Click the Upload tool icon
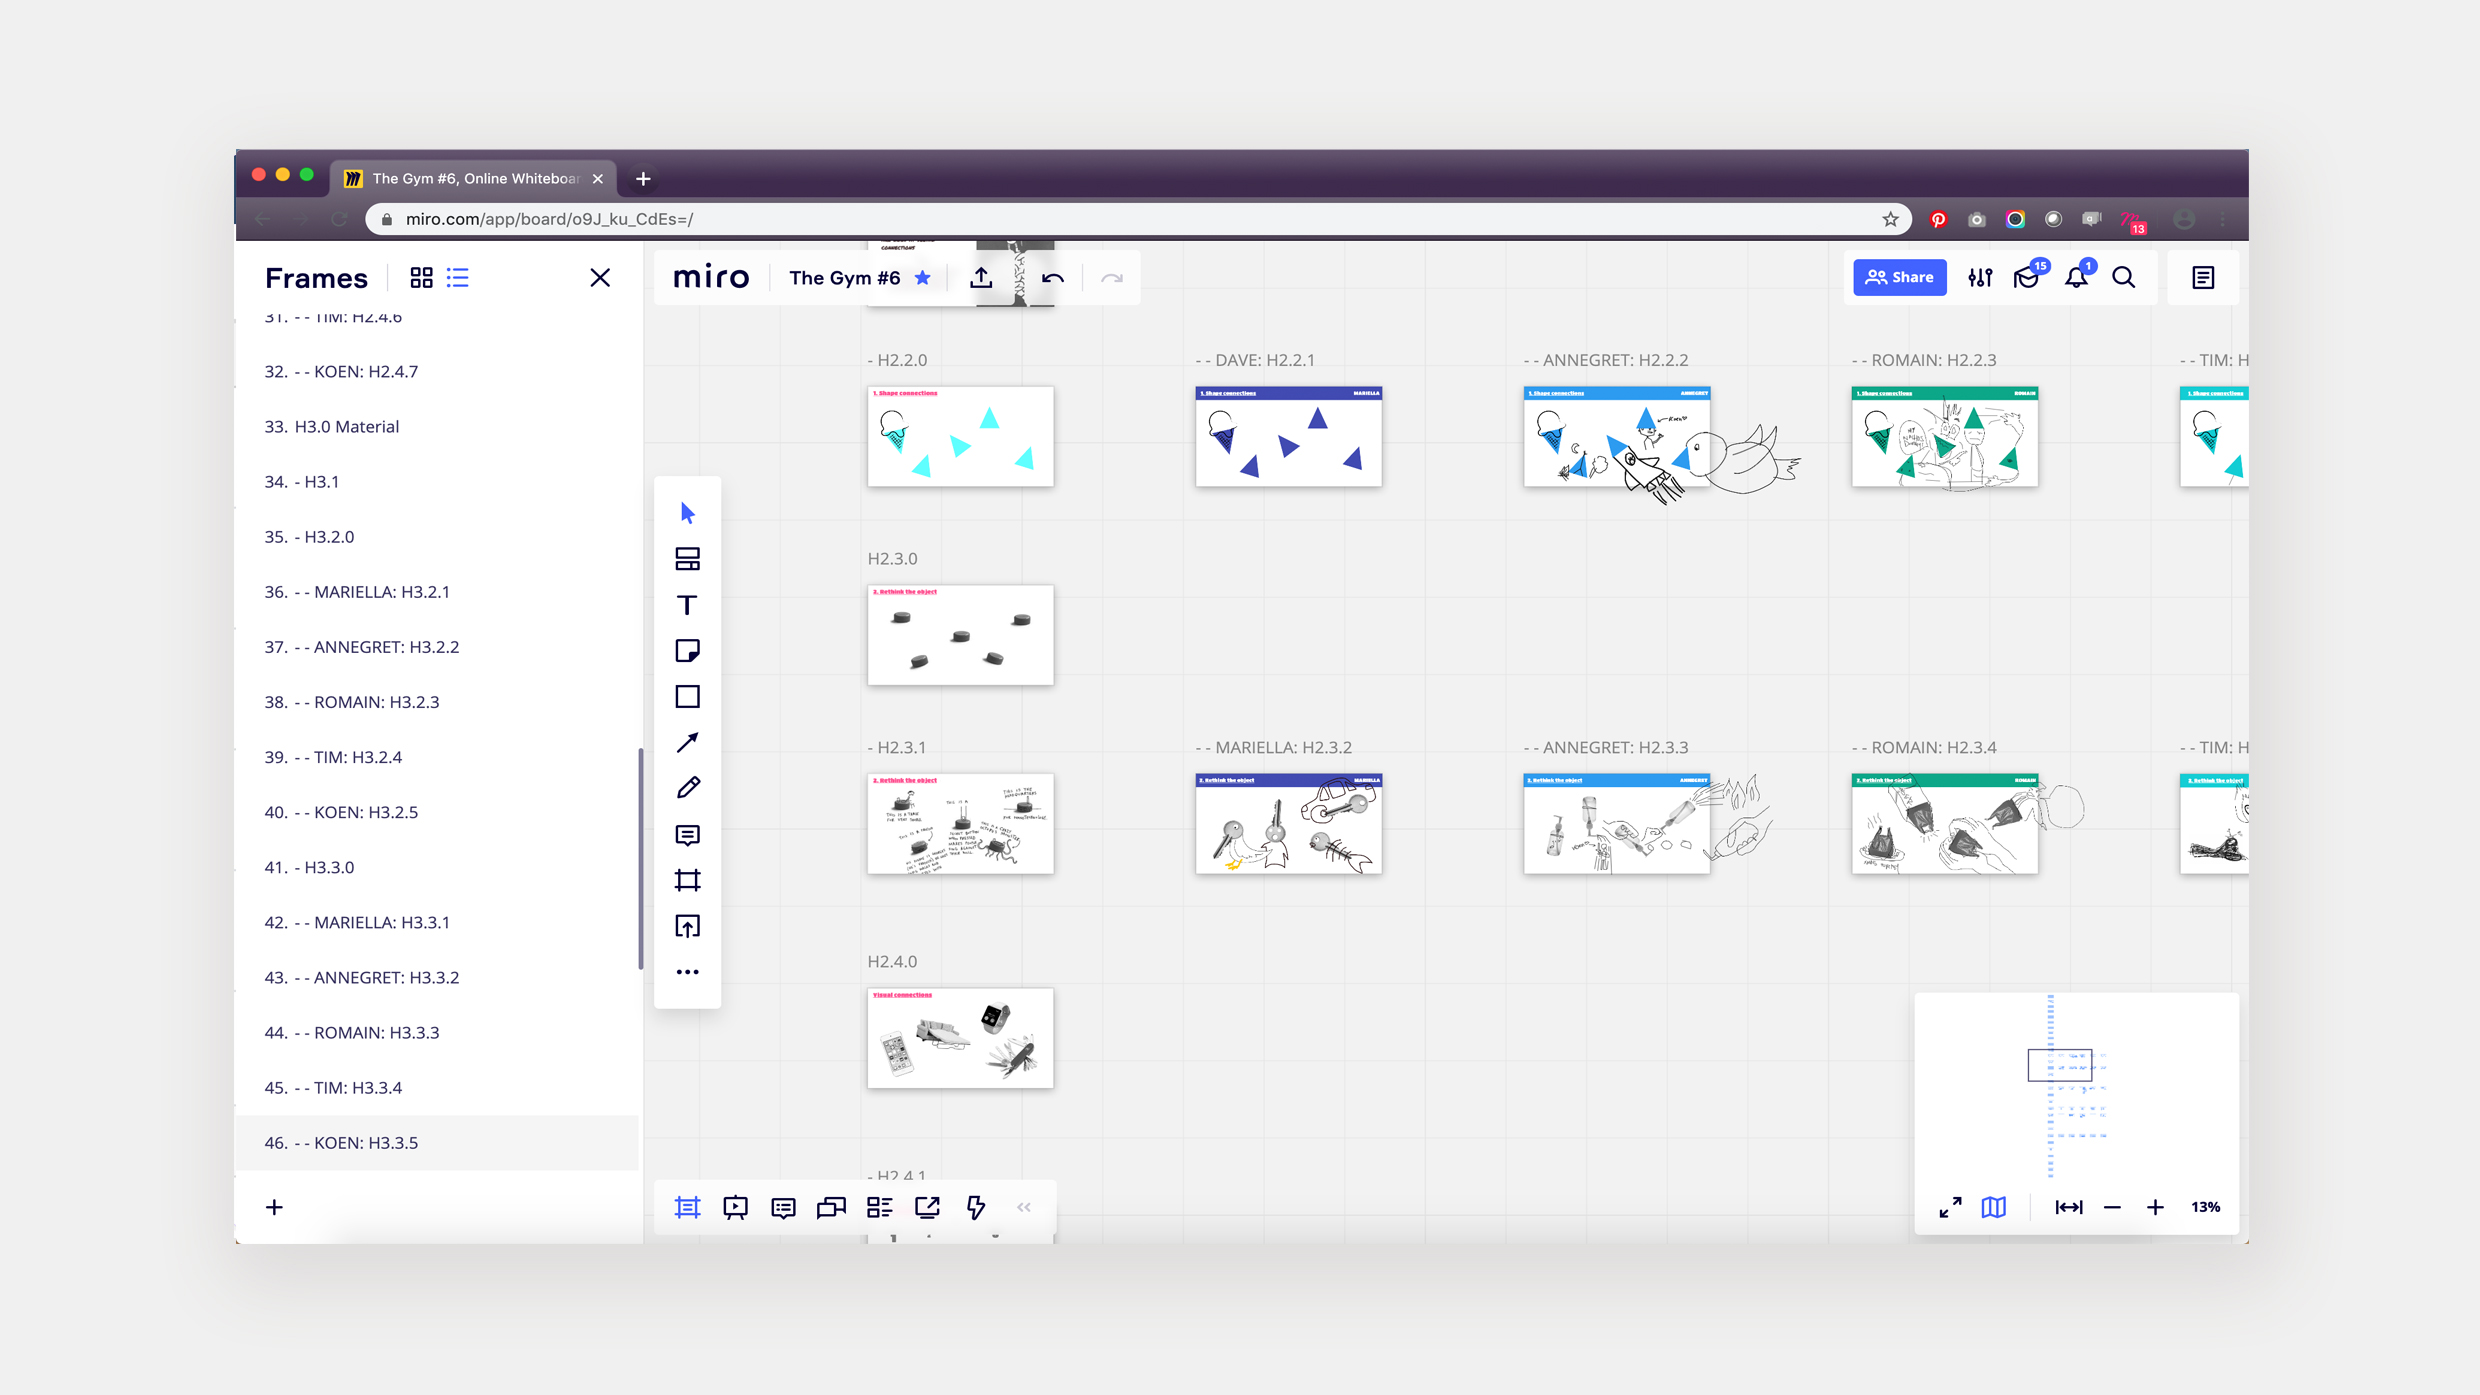 pyautogui.click(x=687, y=926)
